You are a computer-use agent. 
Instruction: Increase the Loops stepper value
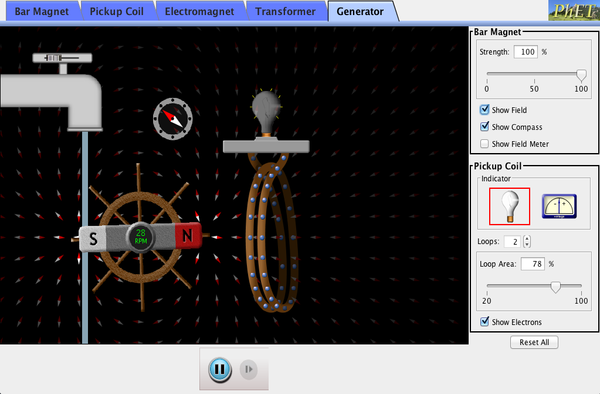pos(527,239)
